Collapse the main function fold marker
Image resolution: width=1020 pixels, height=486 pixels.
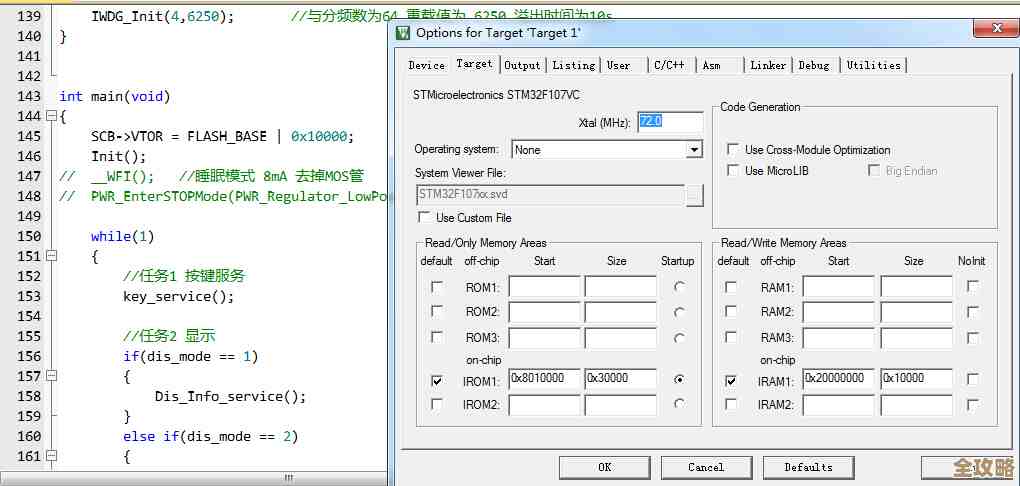point(50,117)
